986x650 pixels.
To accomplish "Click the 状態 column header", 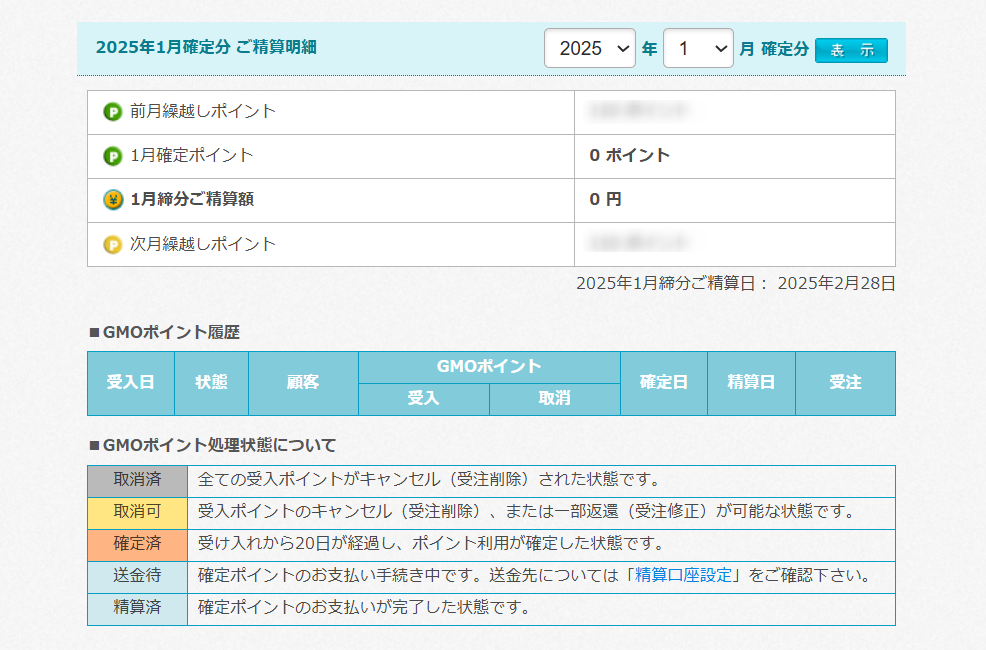I will (x=211, y=383).
